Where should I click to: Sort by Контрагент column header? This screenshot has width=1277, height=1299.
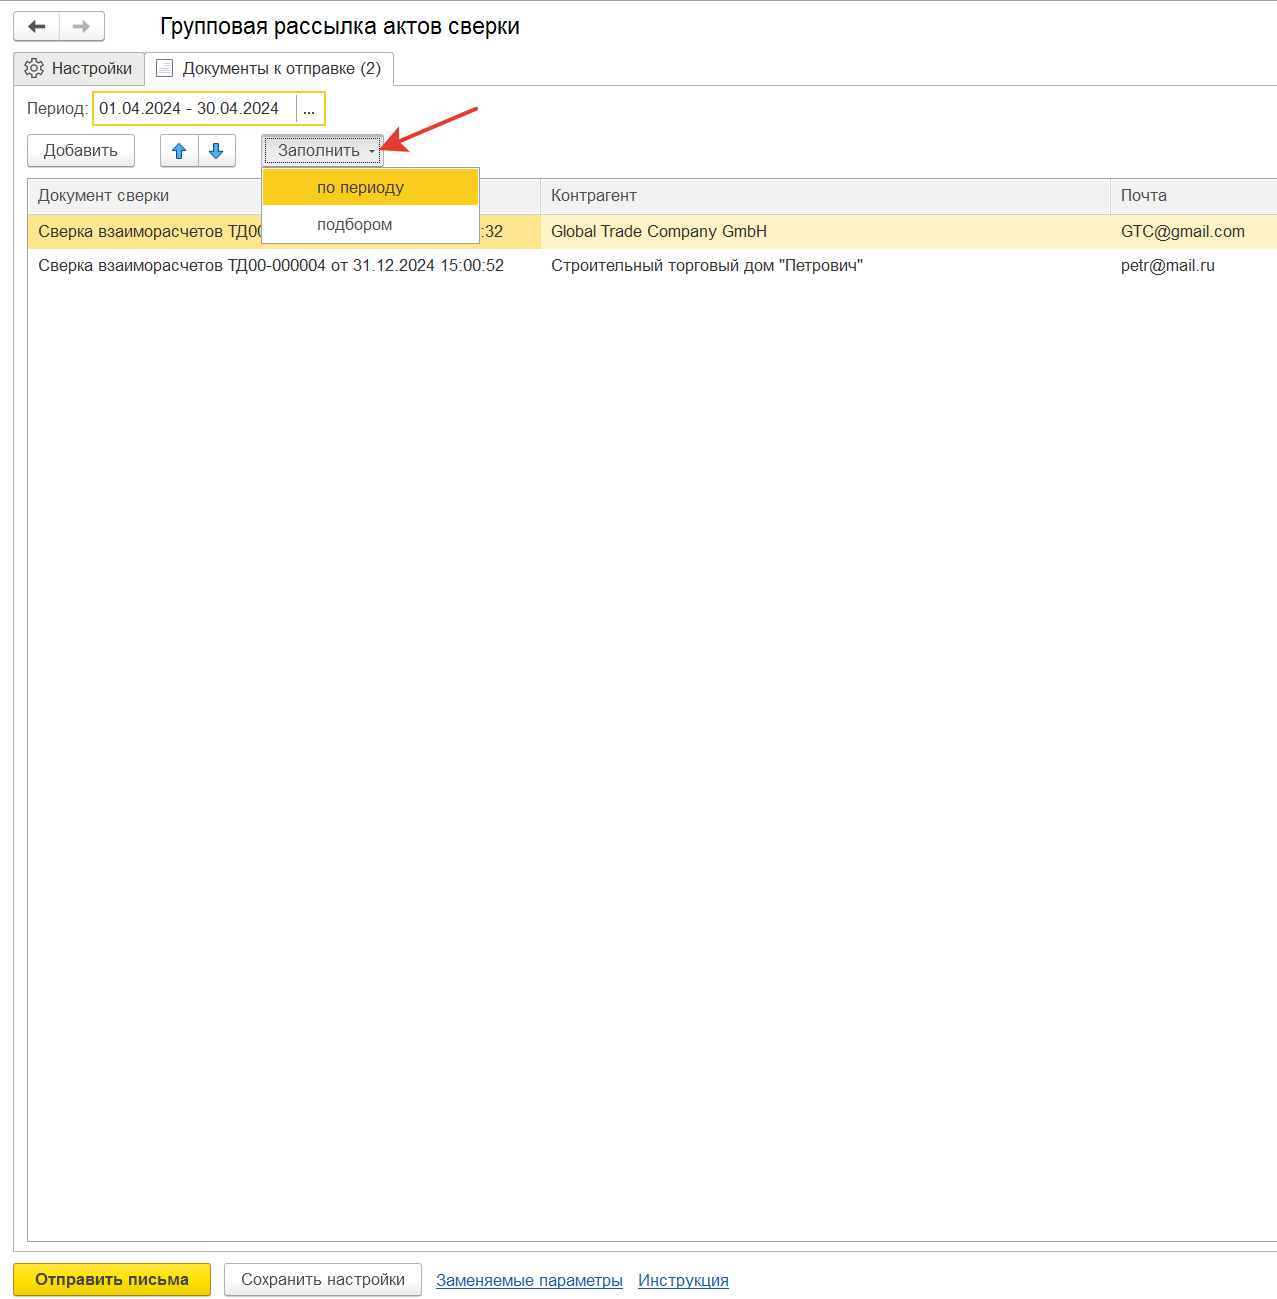[825, 196]
